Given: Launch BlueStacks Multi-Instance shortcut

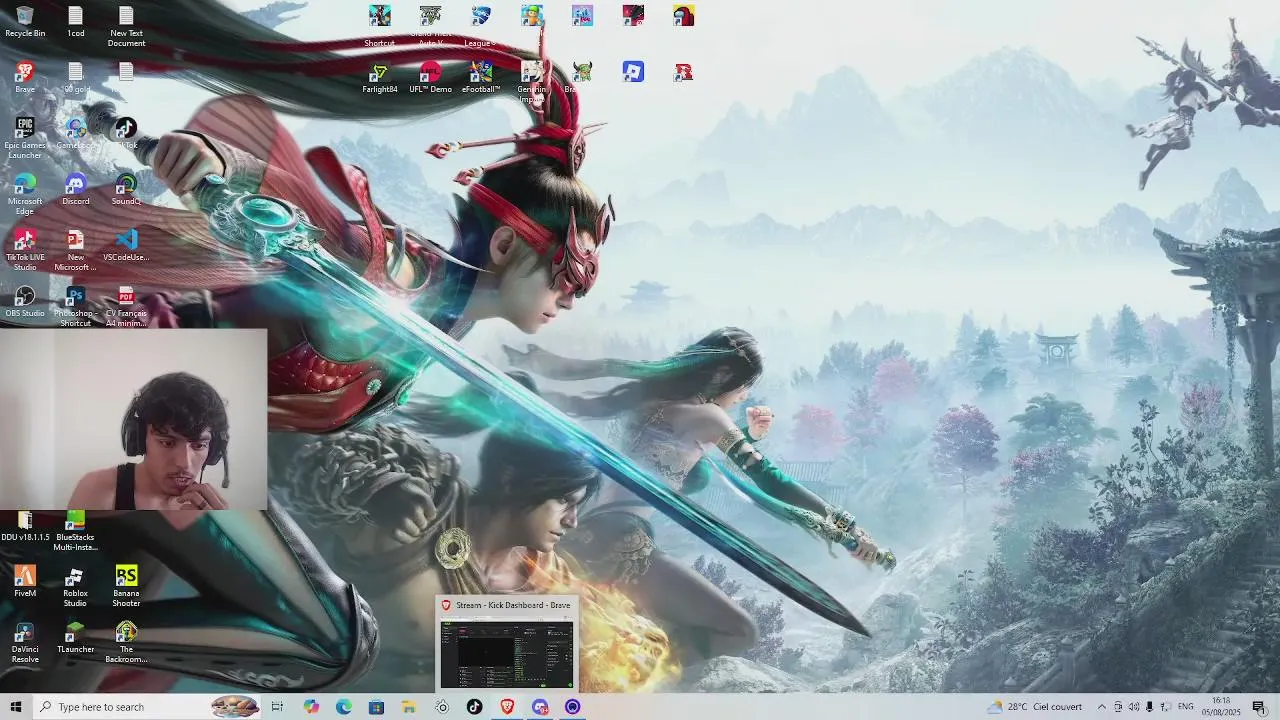Looking at the screenshot, I should (76, 530).
